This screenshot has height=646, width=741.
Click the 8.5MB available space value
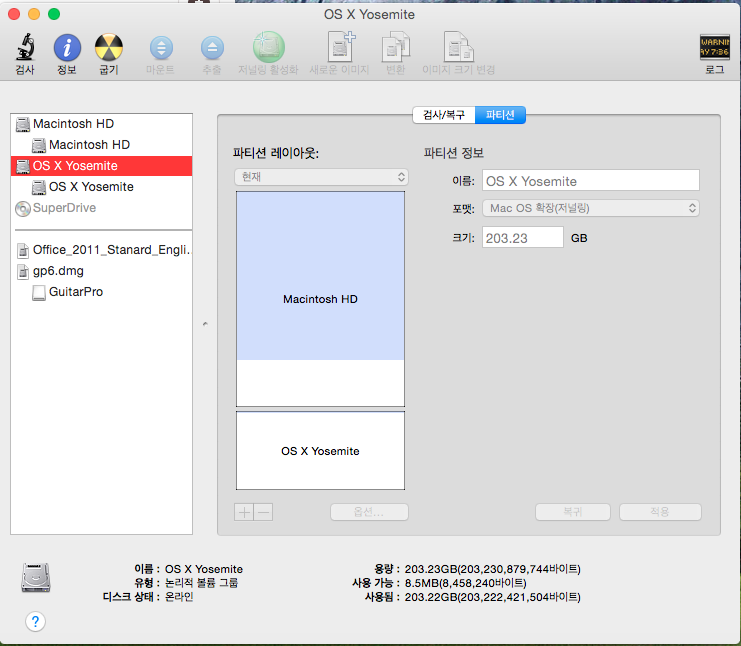click(x=465, y=583)
